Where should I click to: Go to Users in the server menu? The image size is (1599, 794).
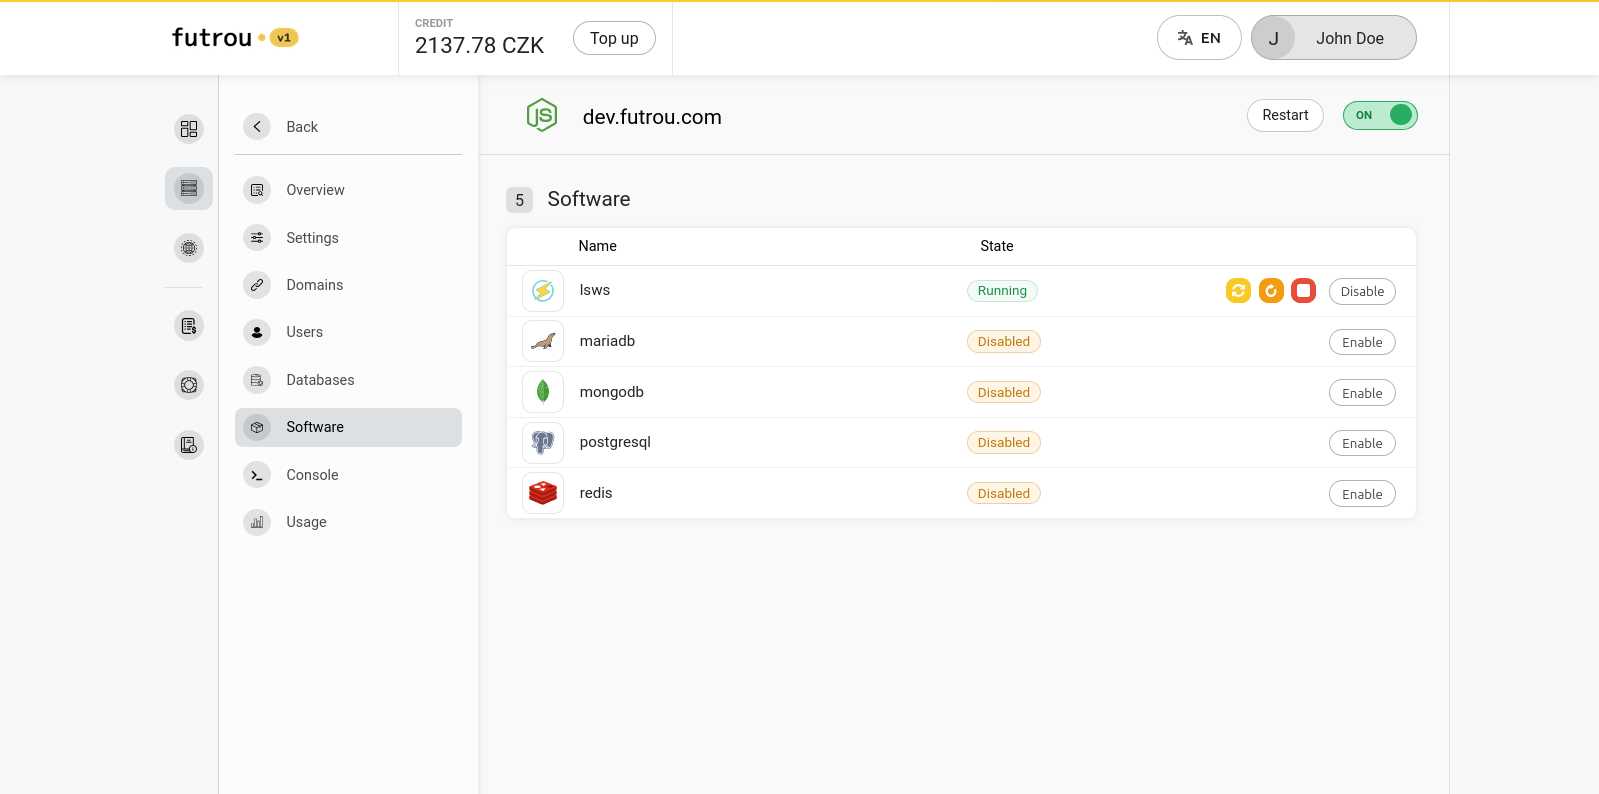pos(348,332)
